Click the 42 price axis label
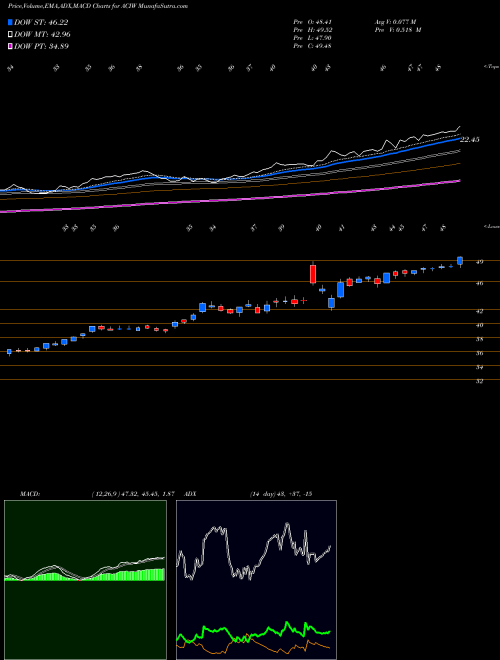The height and width of the screenshot is (660, 500). tap(479, 311)
